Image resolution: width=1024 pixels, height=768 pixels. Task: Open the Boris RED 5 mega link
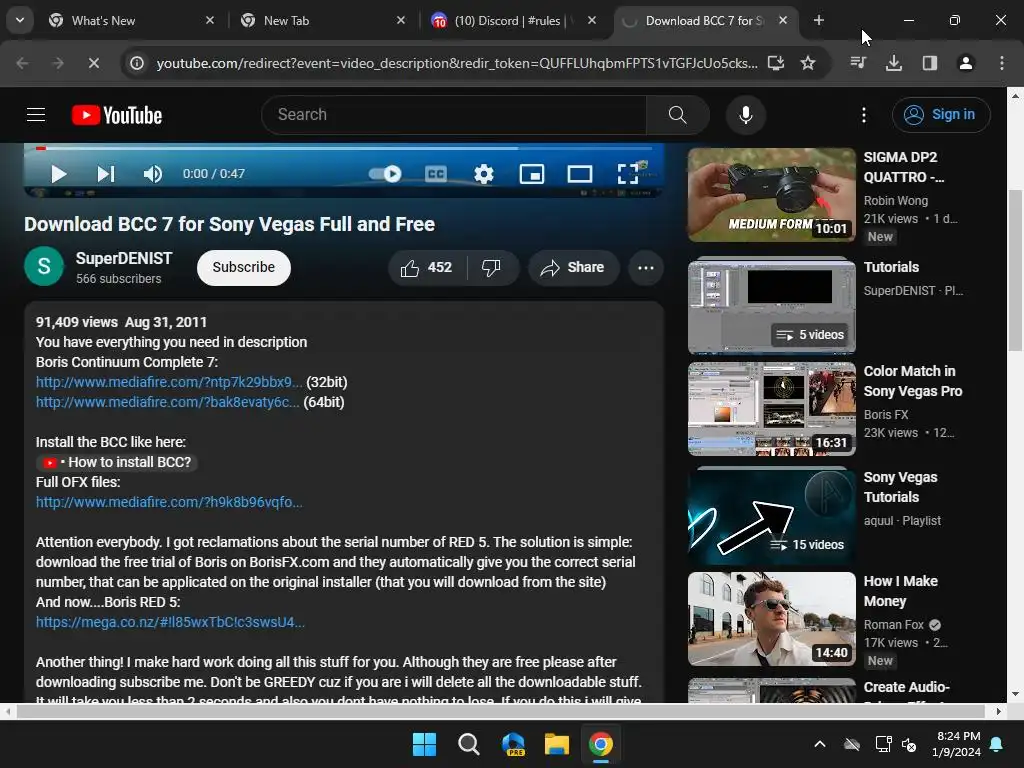[x=170, y=622]
